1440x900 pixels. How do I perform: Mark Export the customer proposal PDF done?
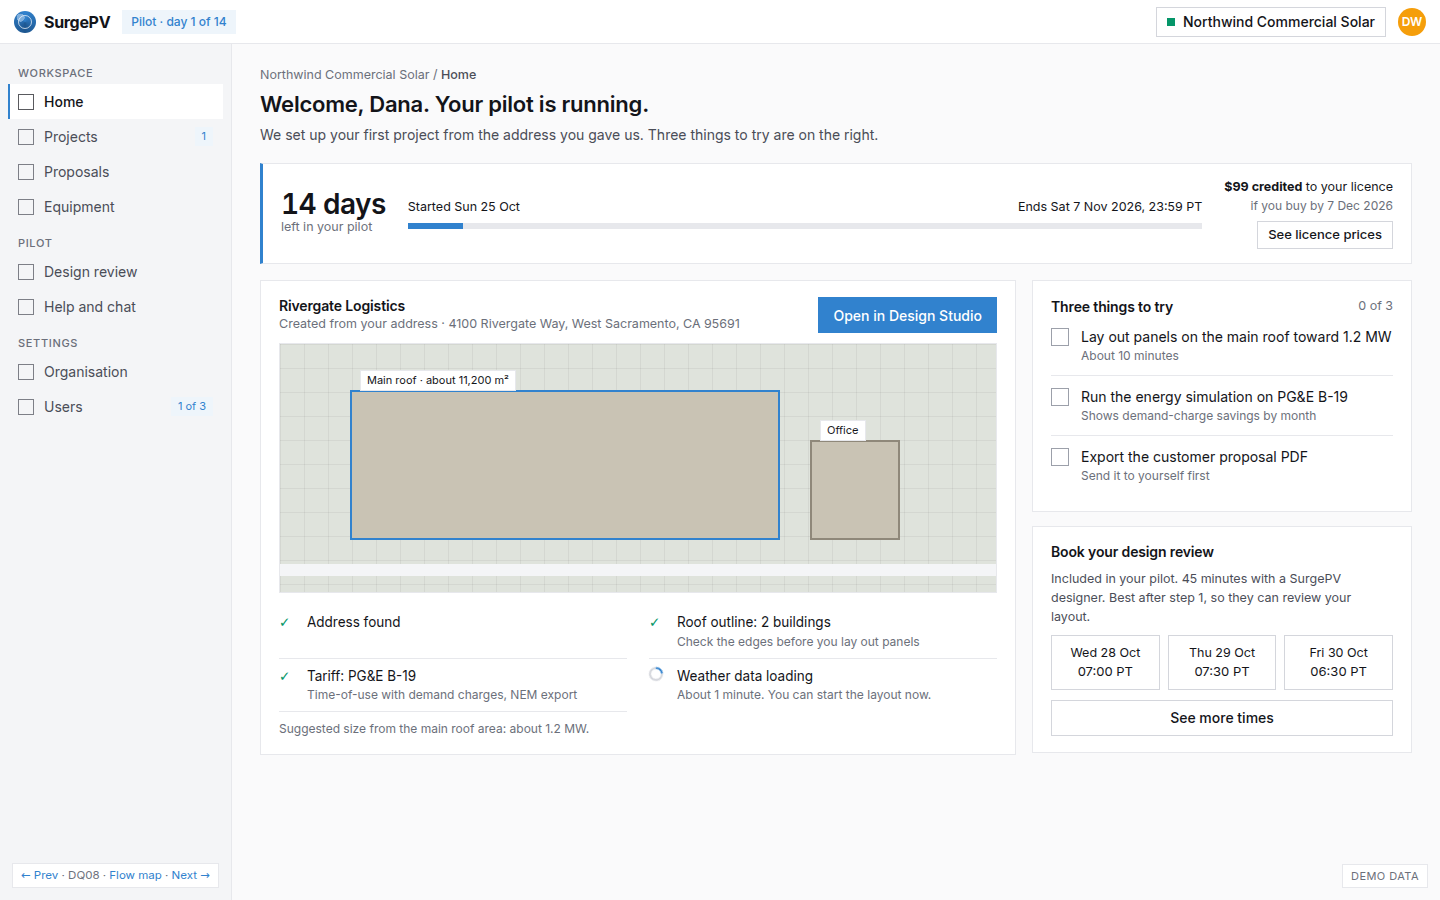tap(1060, 457)
